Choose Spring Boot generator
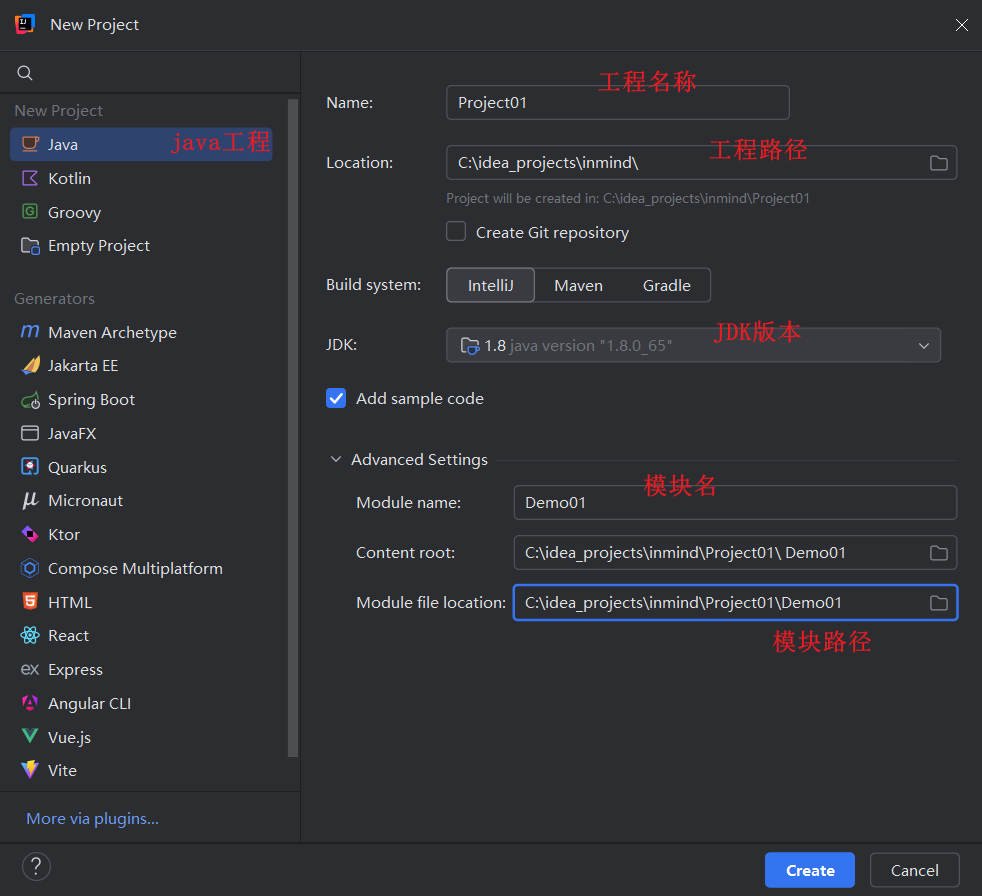 click(142, 399)
